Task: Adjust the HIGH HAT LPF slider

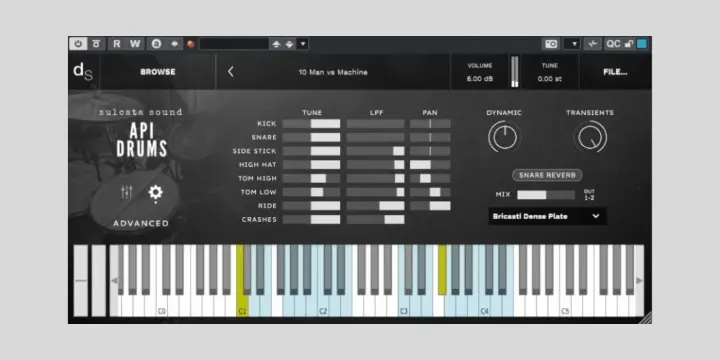Action: tap(376, 164)
